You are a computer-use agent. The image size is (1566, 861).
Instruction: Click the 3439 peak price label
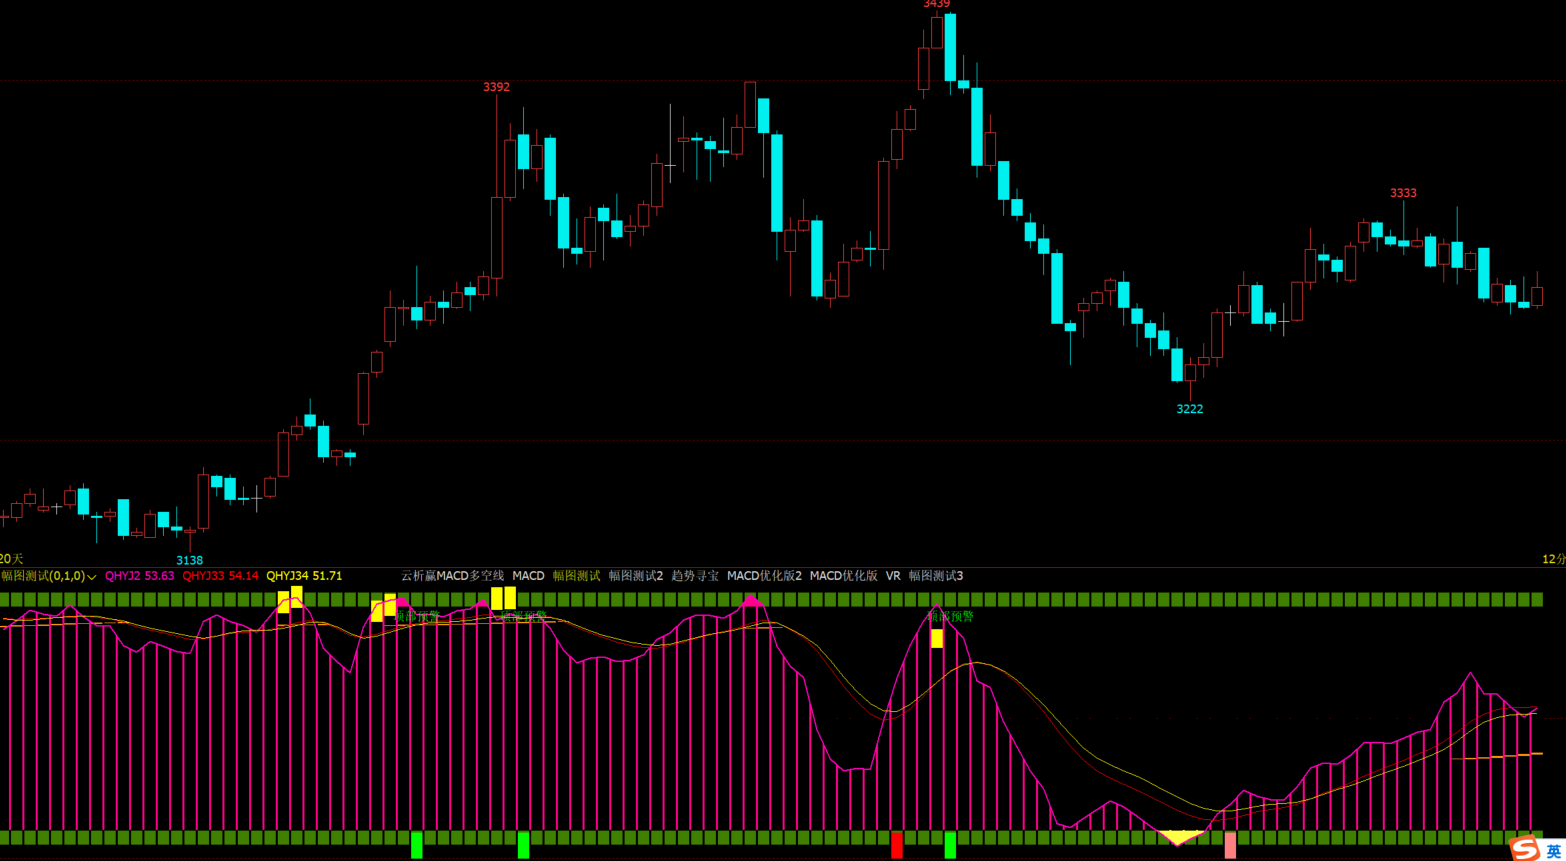[936, 5]
